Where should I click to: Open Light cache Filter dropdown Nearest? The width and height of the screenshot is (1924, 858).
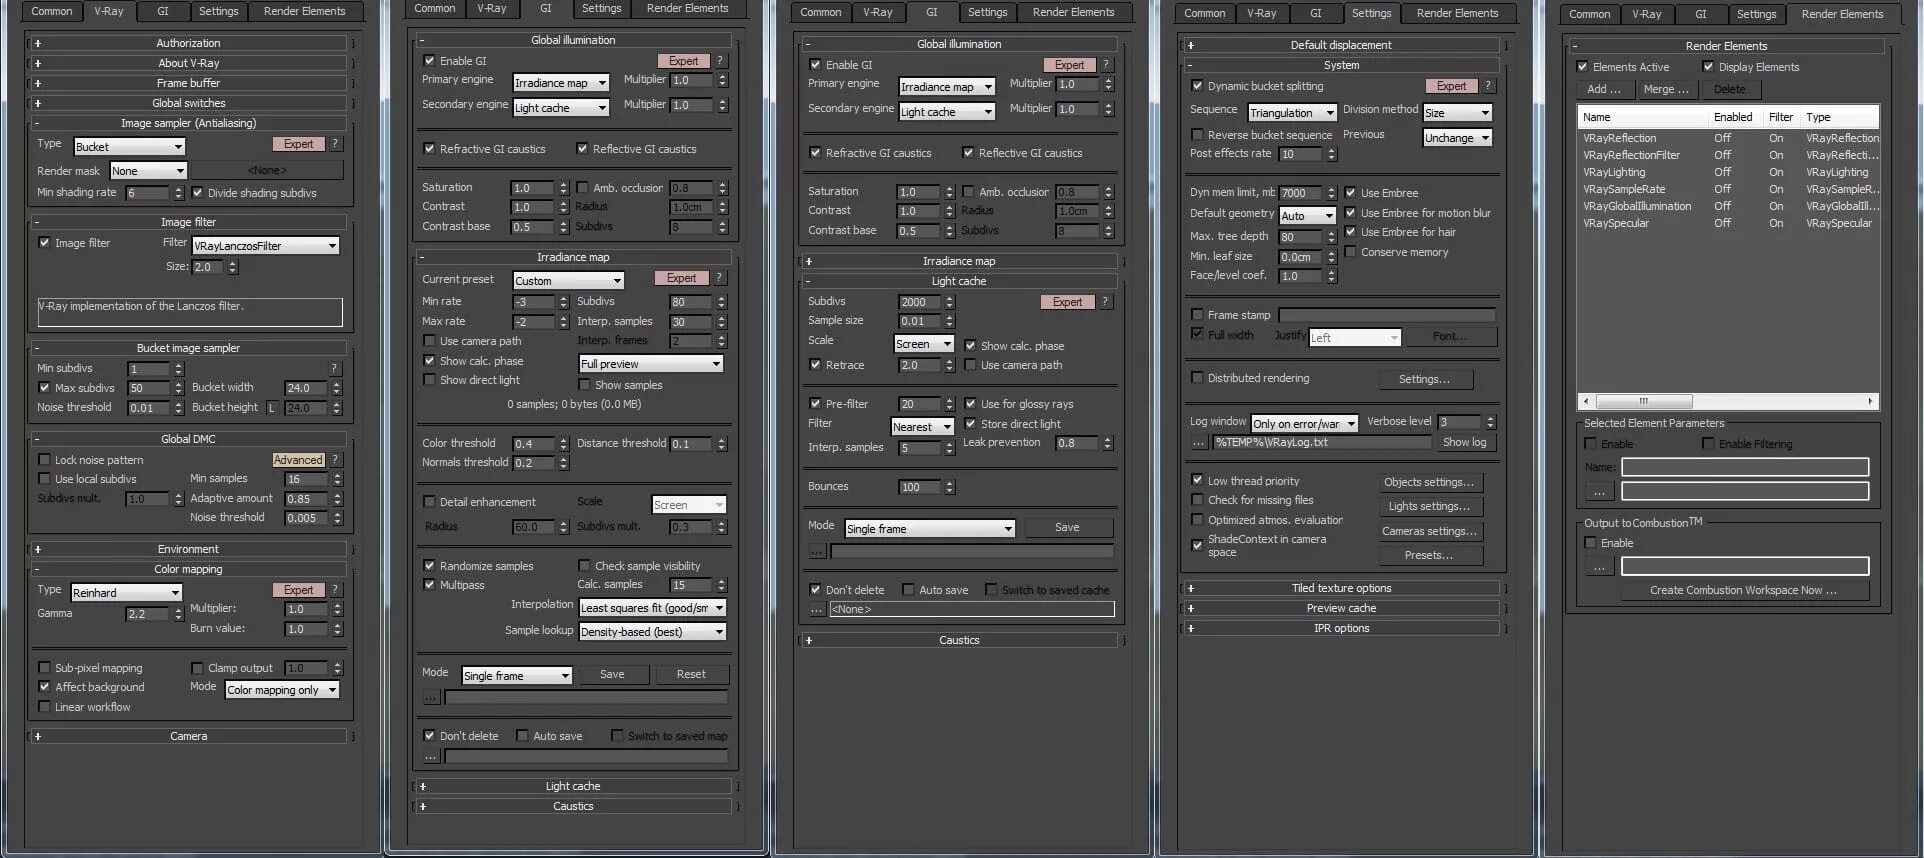tap(921, 427)
